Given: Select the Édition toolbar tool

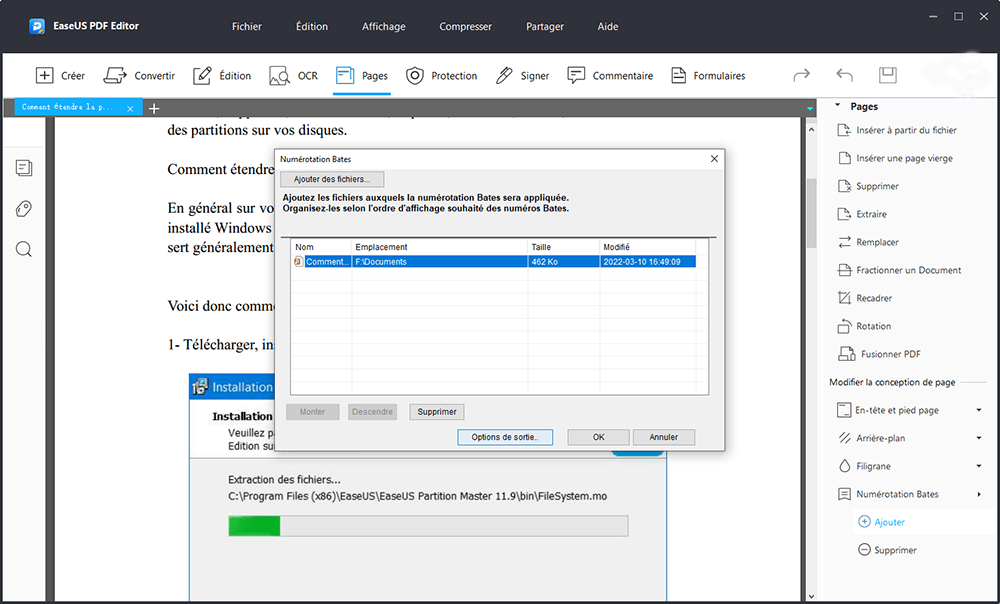Looking at the screenshot, I should [222, 76].
